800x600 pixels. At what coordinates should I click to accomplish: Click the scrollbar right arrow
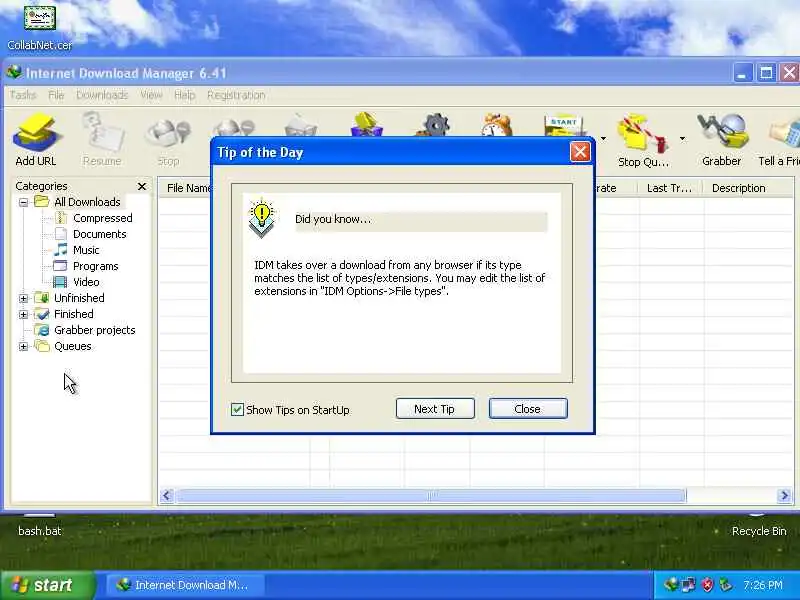coord(784,495)
